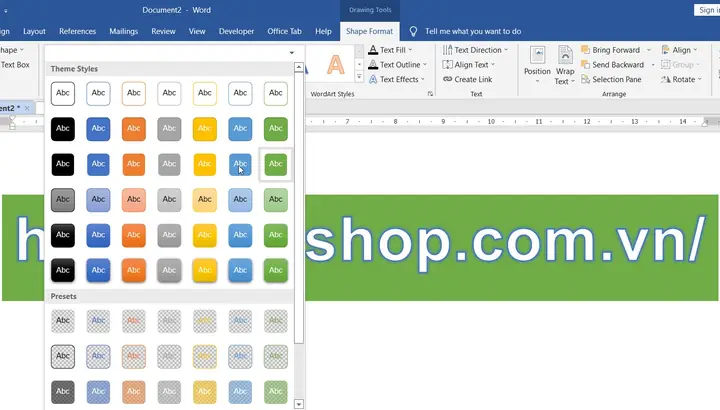Open the Position layout options
Screen dimensions: 720x410
[x=537, y=64]
